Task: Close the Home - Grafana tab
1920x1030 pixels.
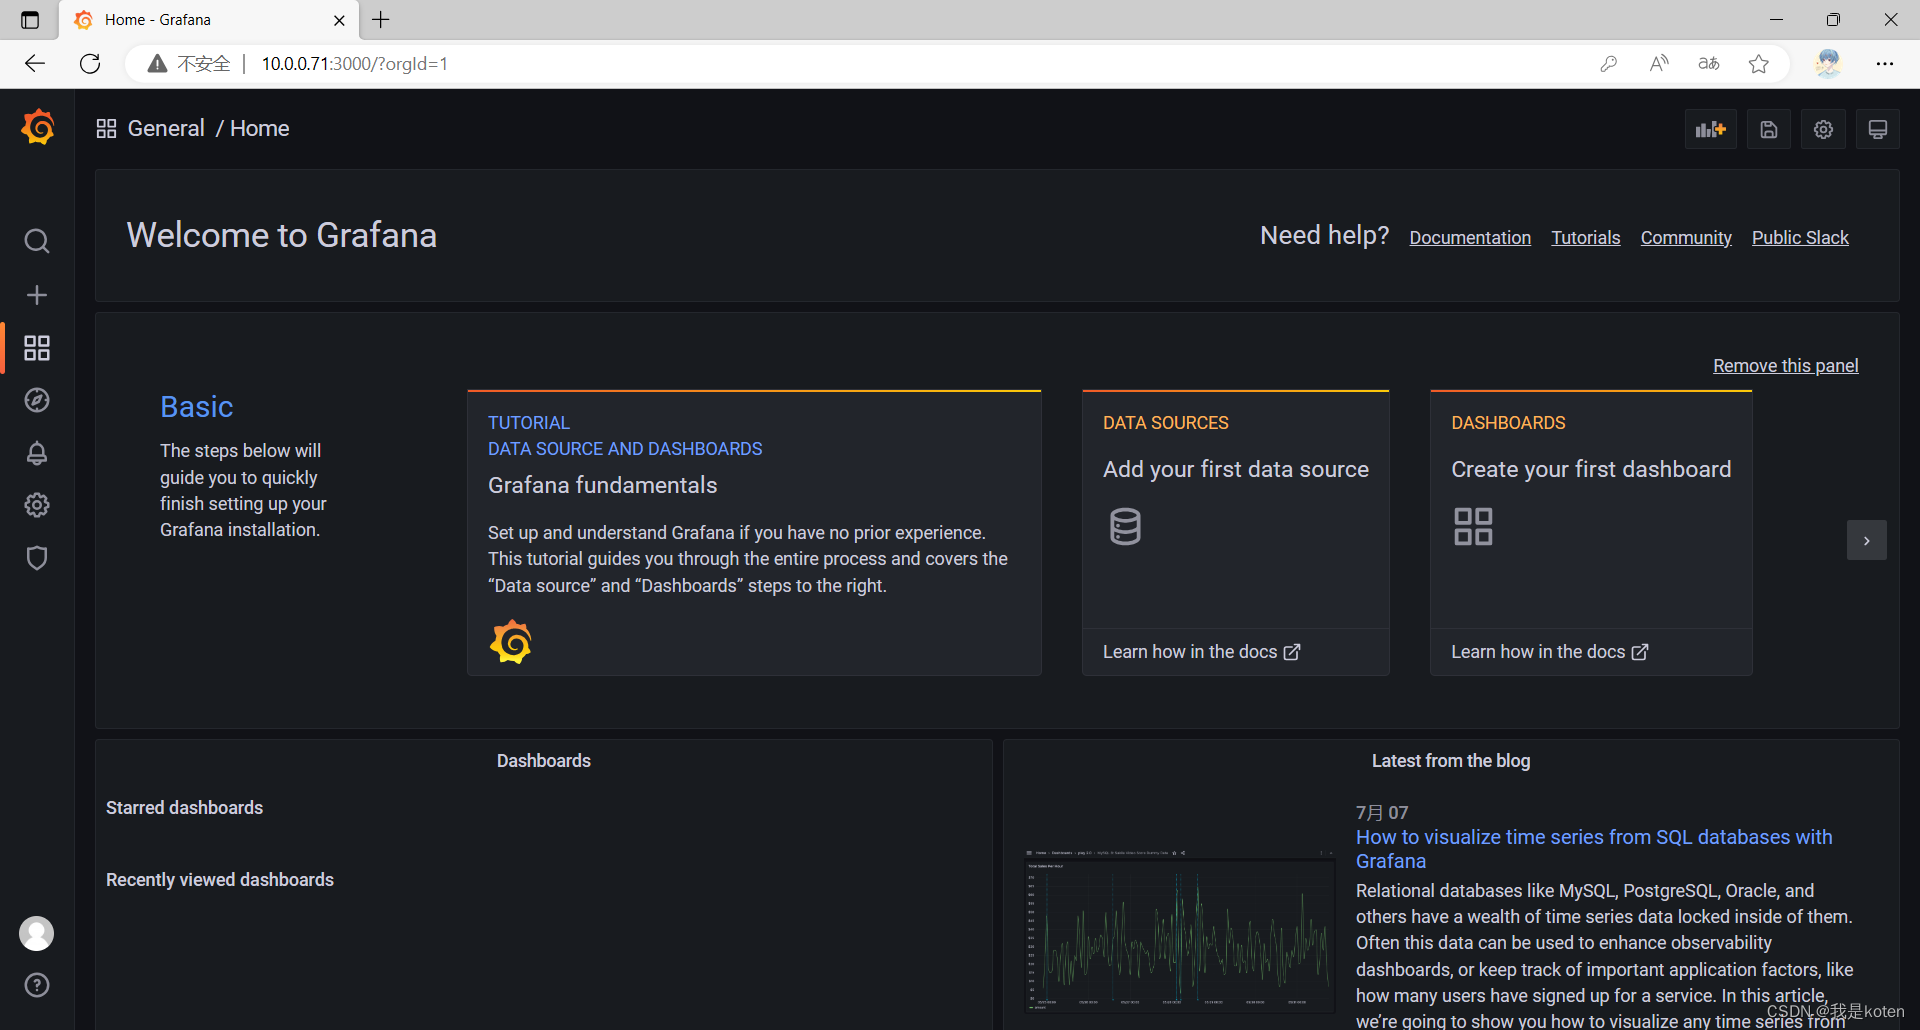Action: [339, 20]
